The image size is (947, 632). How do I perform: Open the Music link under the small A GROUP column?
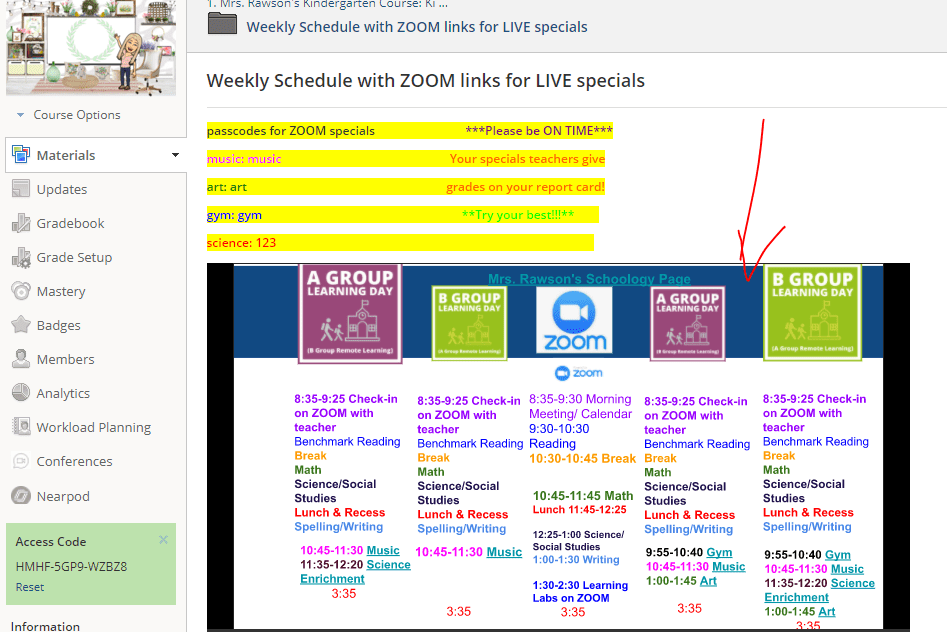pos(729,567)
